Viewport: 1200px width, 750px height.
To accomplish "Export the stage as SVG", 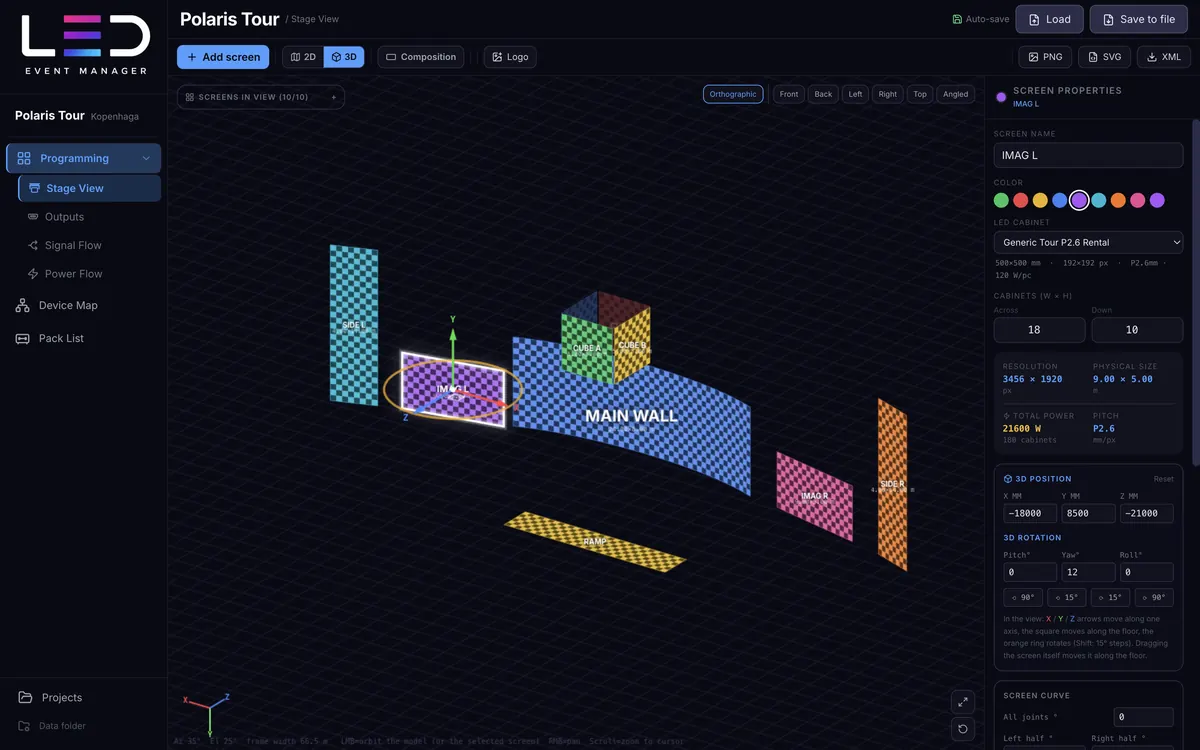I will 1105,57.
